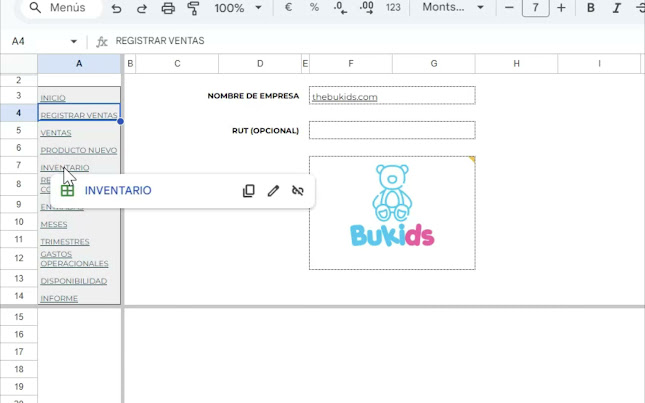Select row 15 header
645x403 pixels.
pyautogui.click(x=19, y=317)
